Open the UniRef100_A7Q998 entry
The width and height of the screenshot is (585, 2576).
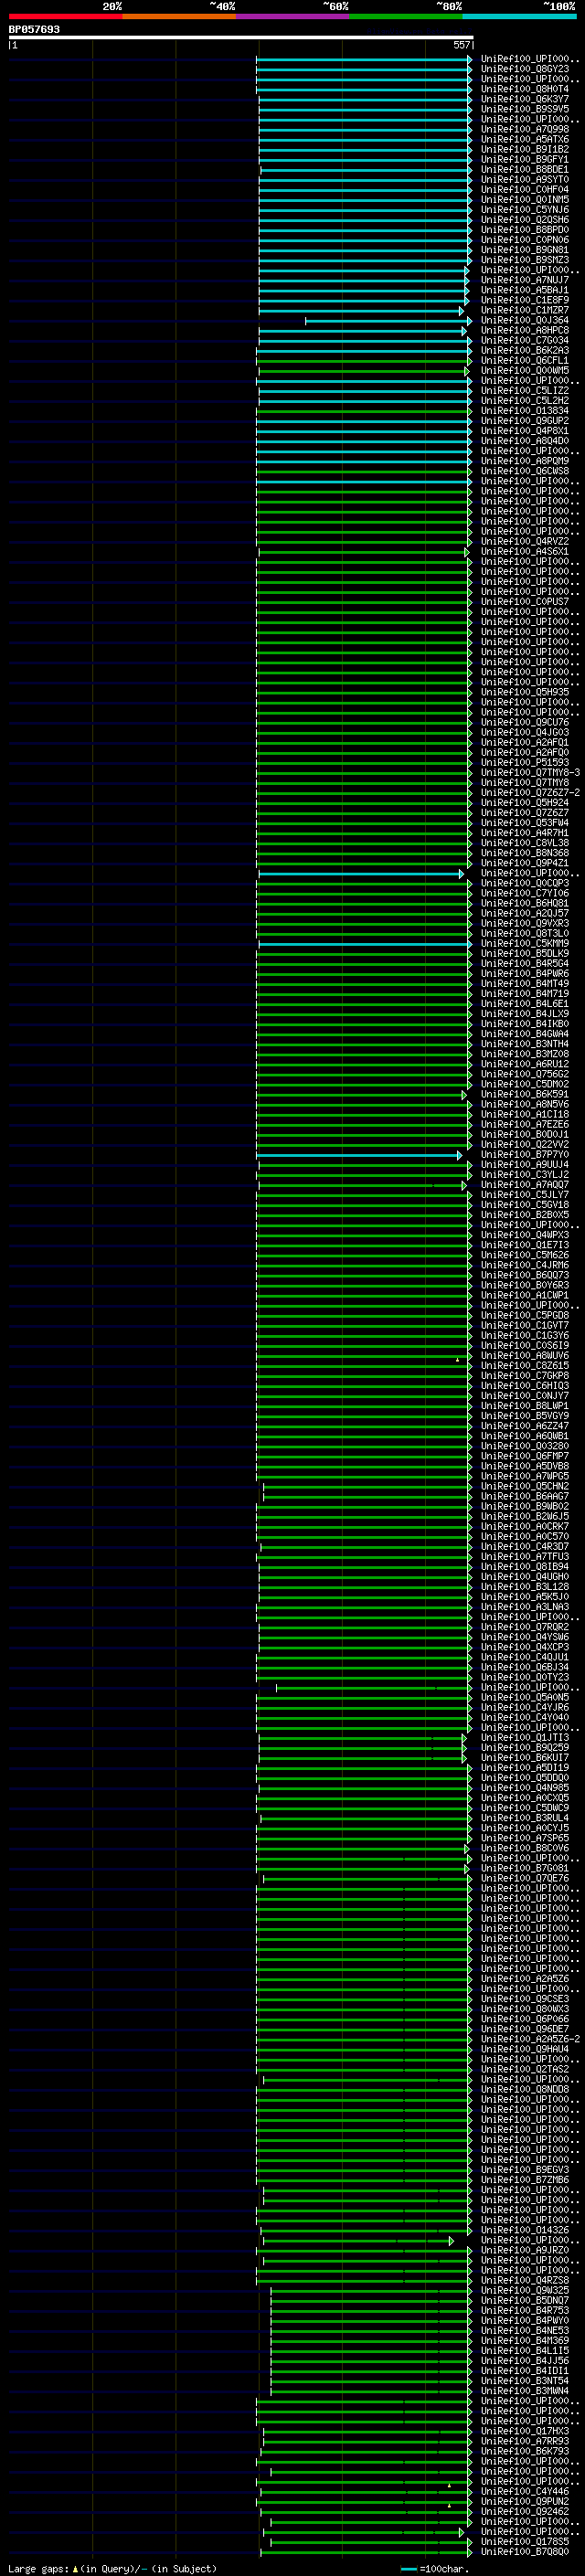pos(525,129)
